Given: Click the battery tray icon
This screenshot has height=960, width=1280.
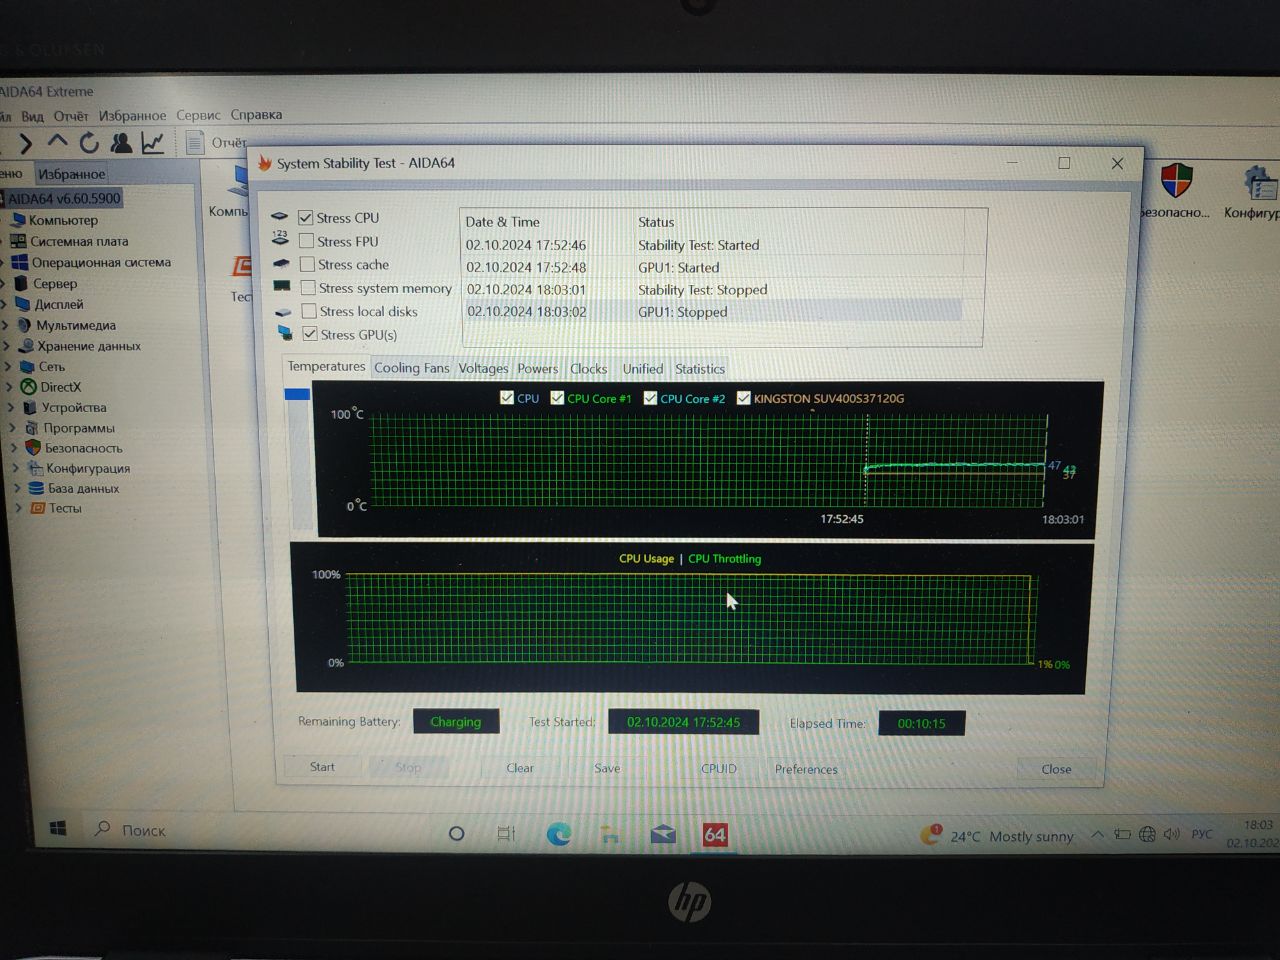Looking at the screenshot, I should click(1122, 834).
